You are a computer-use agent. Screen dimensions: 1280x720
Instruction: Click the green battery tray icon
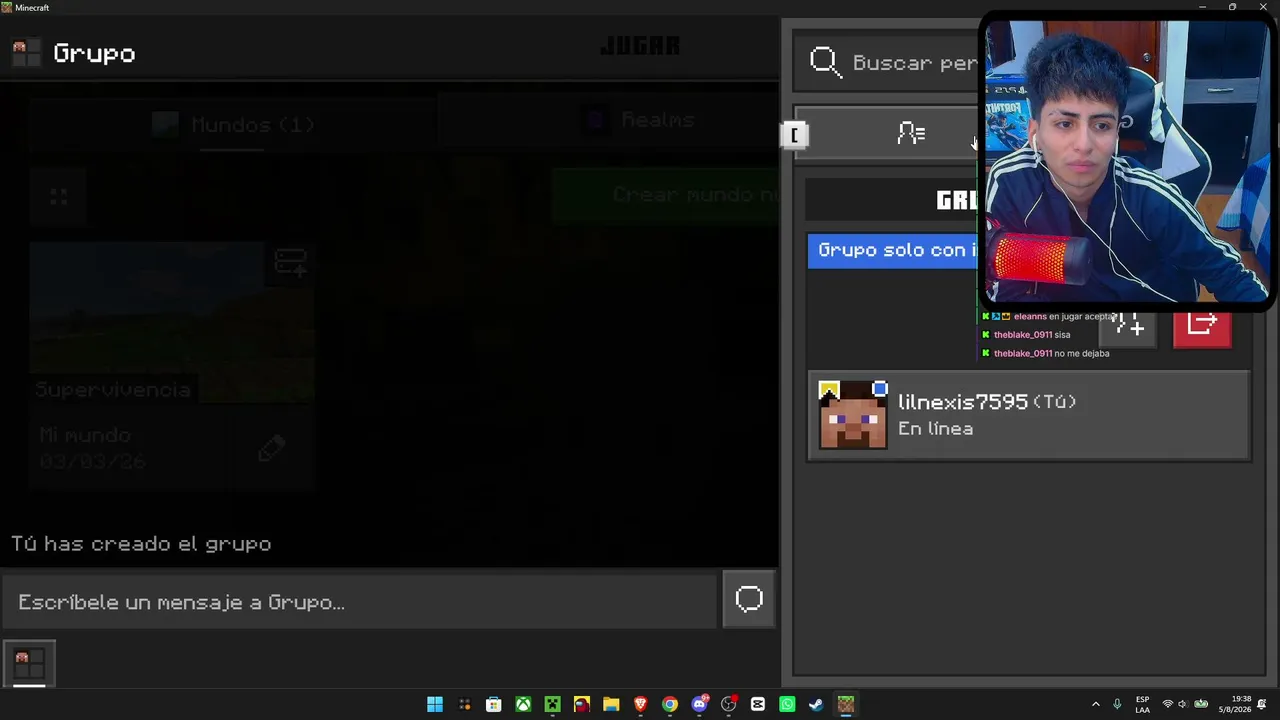tap(1201, 705)
